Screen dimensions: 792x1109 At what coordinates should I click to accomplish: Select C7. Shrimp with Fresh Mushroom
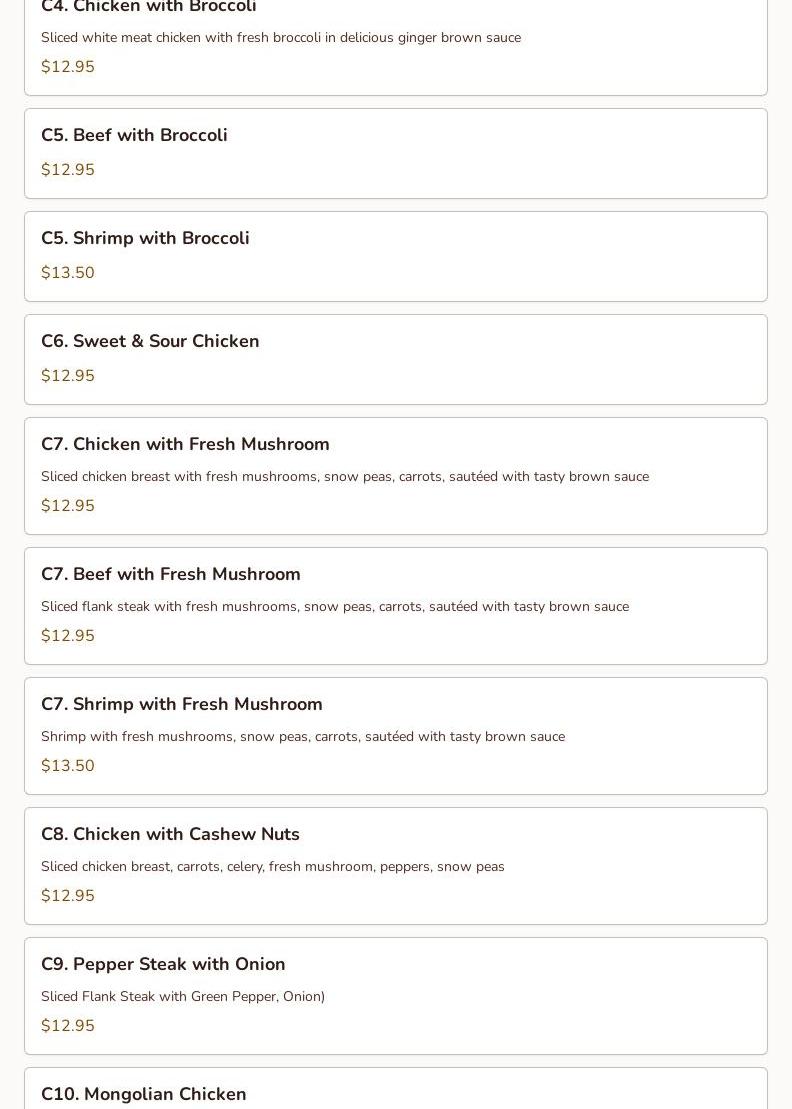pos(396,736)
